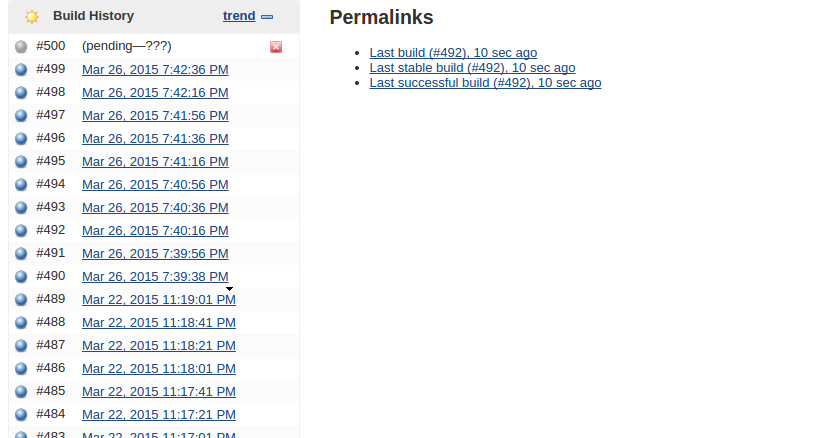Click the blue status ball for build #484
This screenshot has height=438, width=837.
[22, 415]
